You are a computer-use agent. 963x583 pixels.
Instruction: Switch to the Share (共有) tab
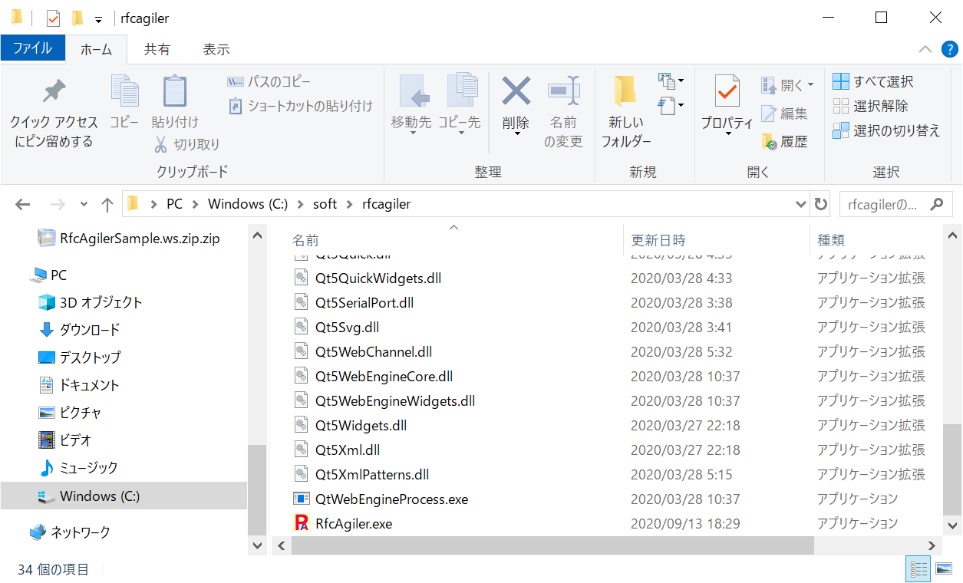(157, 49)
